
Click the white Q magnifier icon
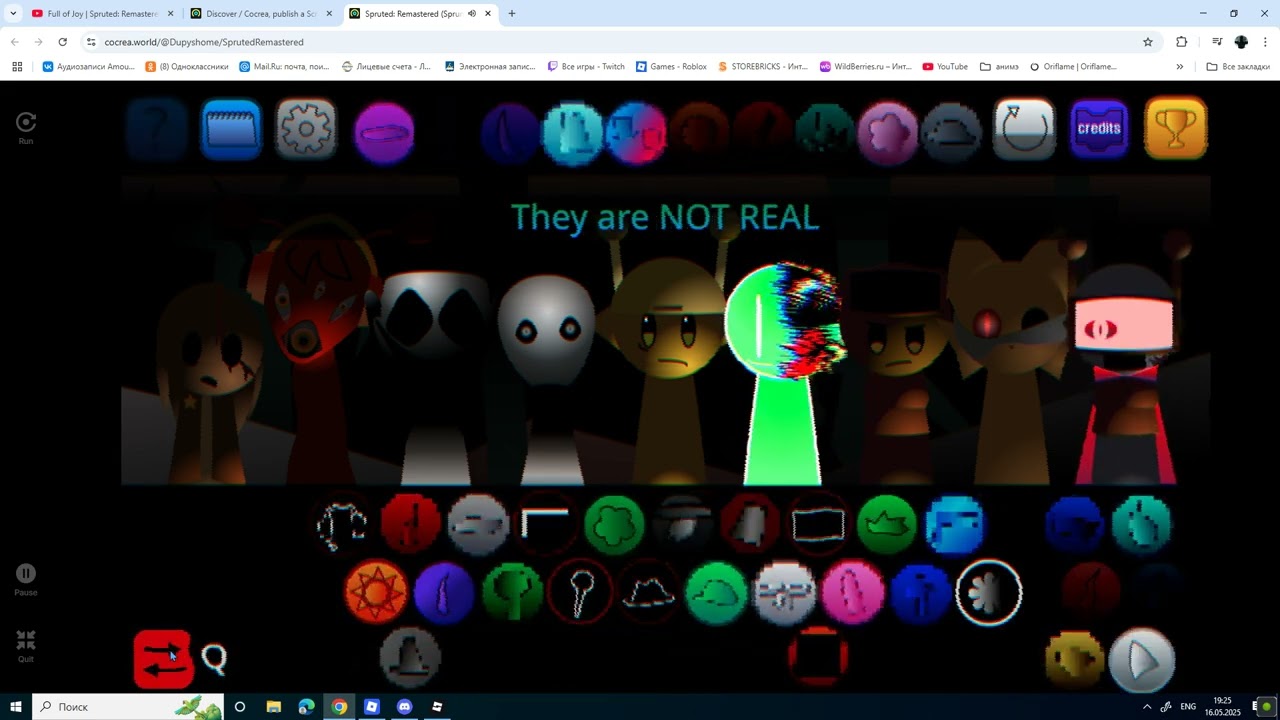(x=214, y=658)
